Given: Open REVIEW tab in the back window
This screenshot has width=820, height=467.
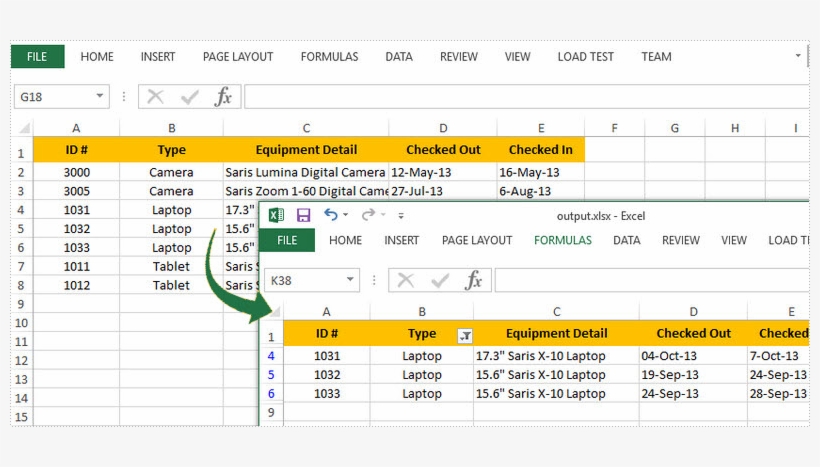Looking at the screenshot, I should tap(459, 56).
